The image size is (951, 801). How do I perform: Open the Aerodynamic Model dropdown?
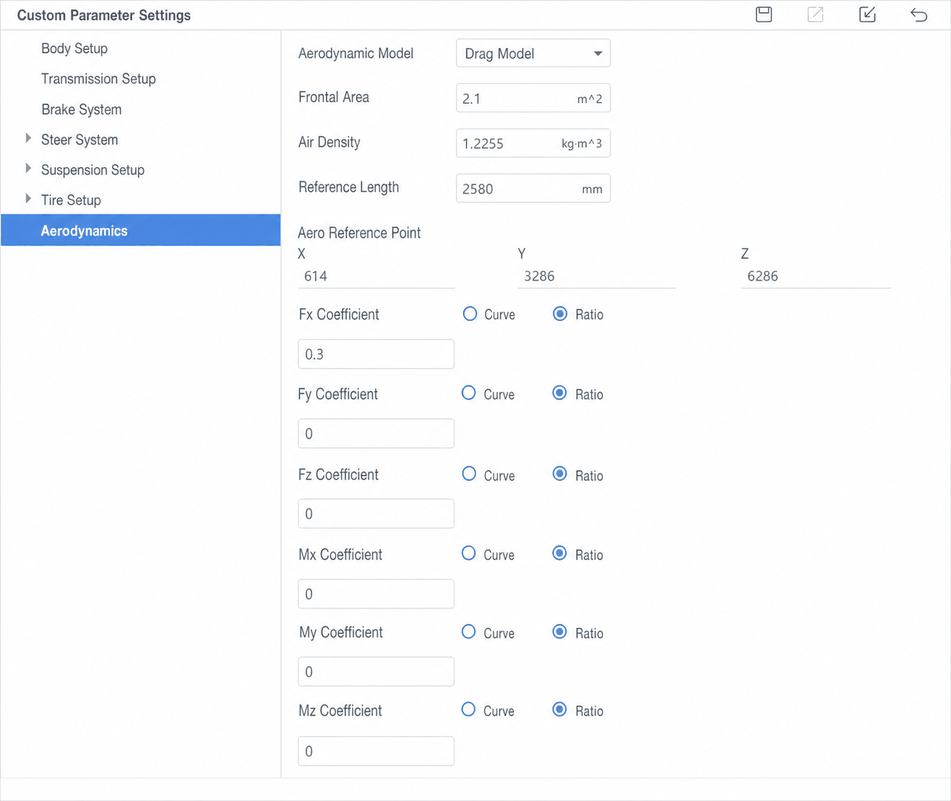(533, 53)
